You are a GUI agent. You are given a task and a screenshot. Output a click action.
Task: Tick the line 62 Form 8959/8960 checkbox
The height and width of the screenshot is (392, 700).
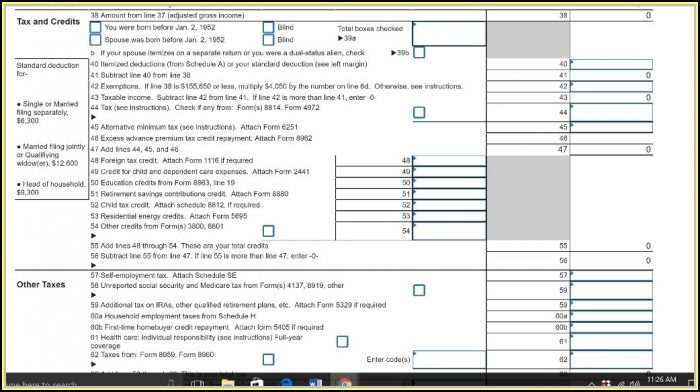pyautogui.click(x=268, y=359)
